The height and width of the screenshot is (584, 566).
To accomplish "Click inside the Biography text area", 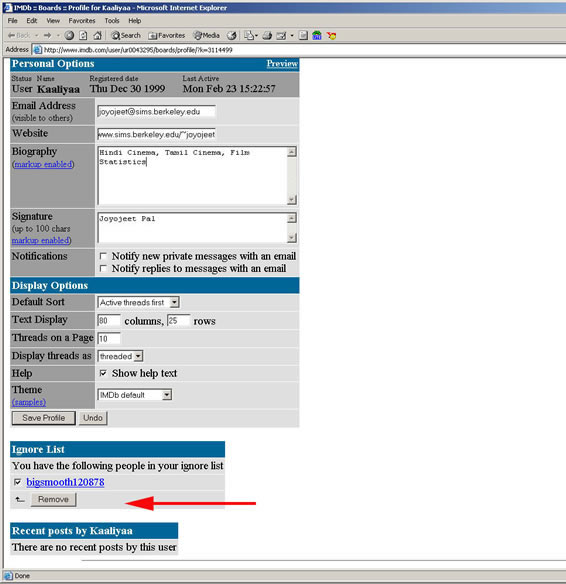I will point(193,175).
